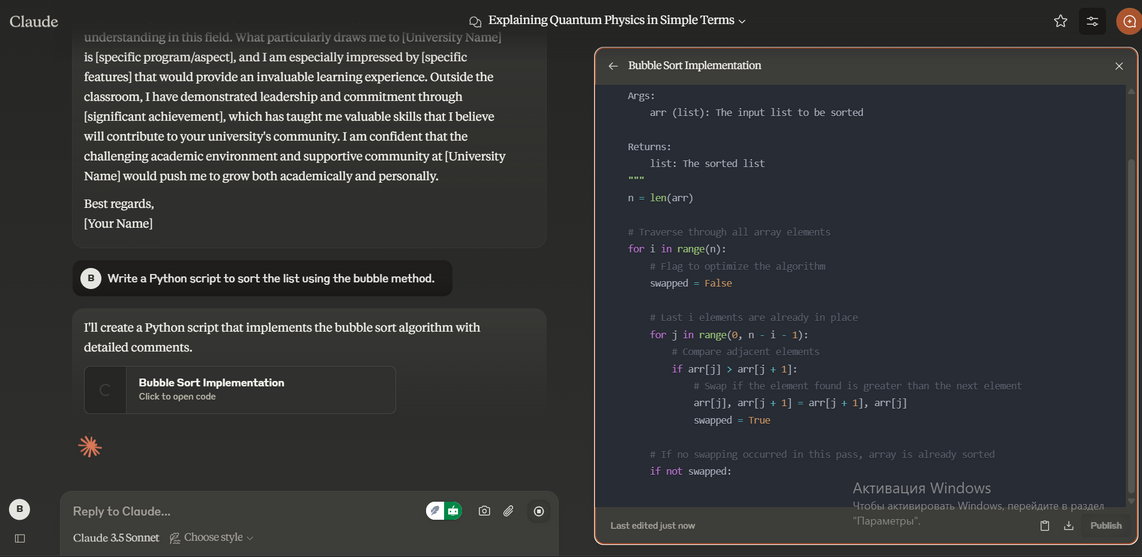Go back using artifact panel arrow

(613, 66)
